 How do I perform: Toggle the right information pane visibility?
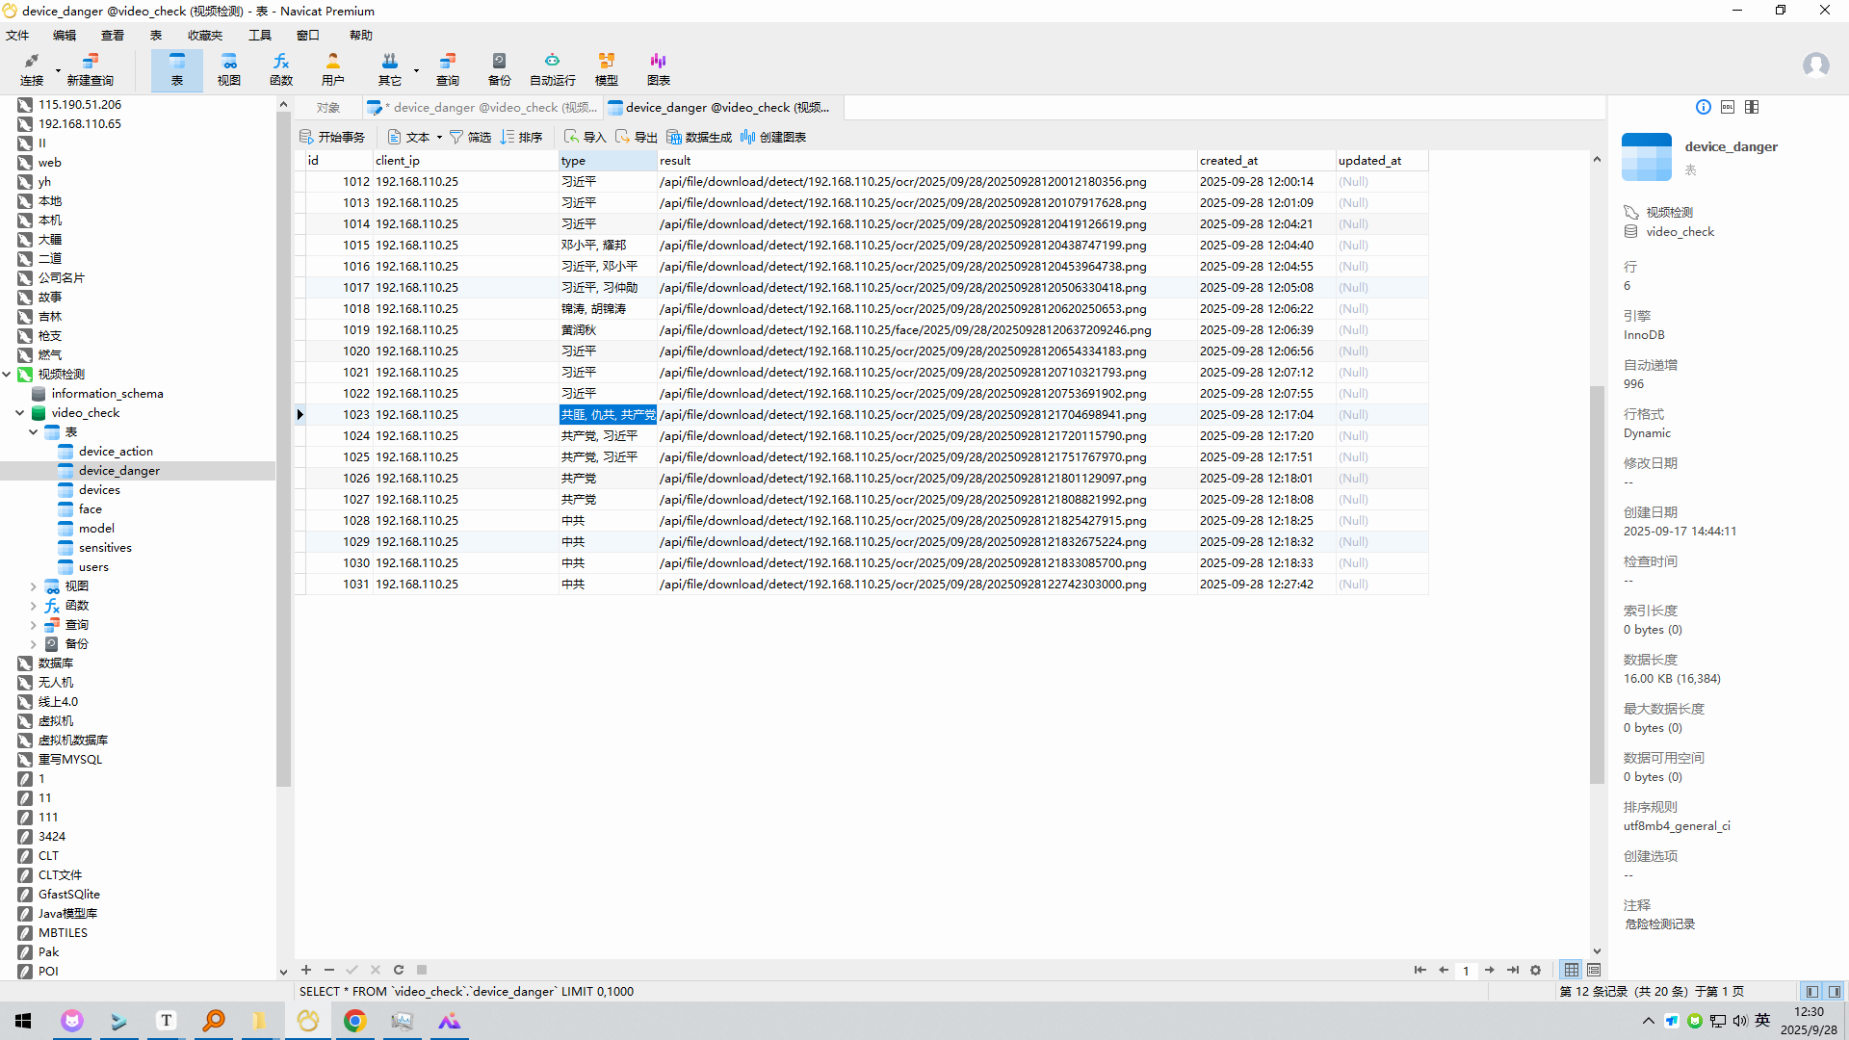[x=1834, y=992]
